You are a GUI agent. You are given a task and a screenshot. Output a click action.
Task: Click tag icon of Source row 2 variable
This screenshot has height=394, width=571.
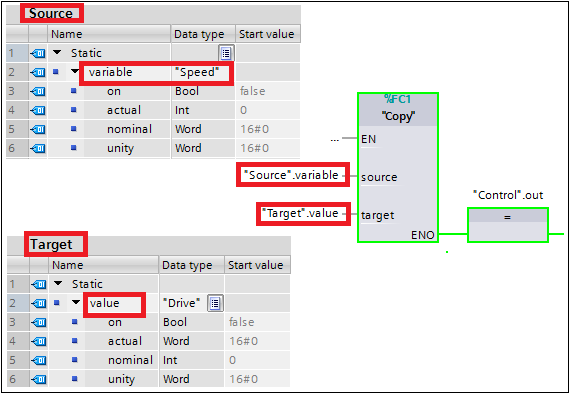pyautogui.click(x=38, y=72)
